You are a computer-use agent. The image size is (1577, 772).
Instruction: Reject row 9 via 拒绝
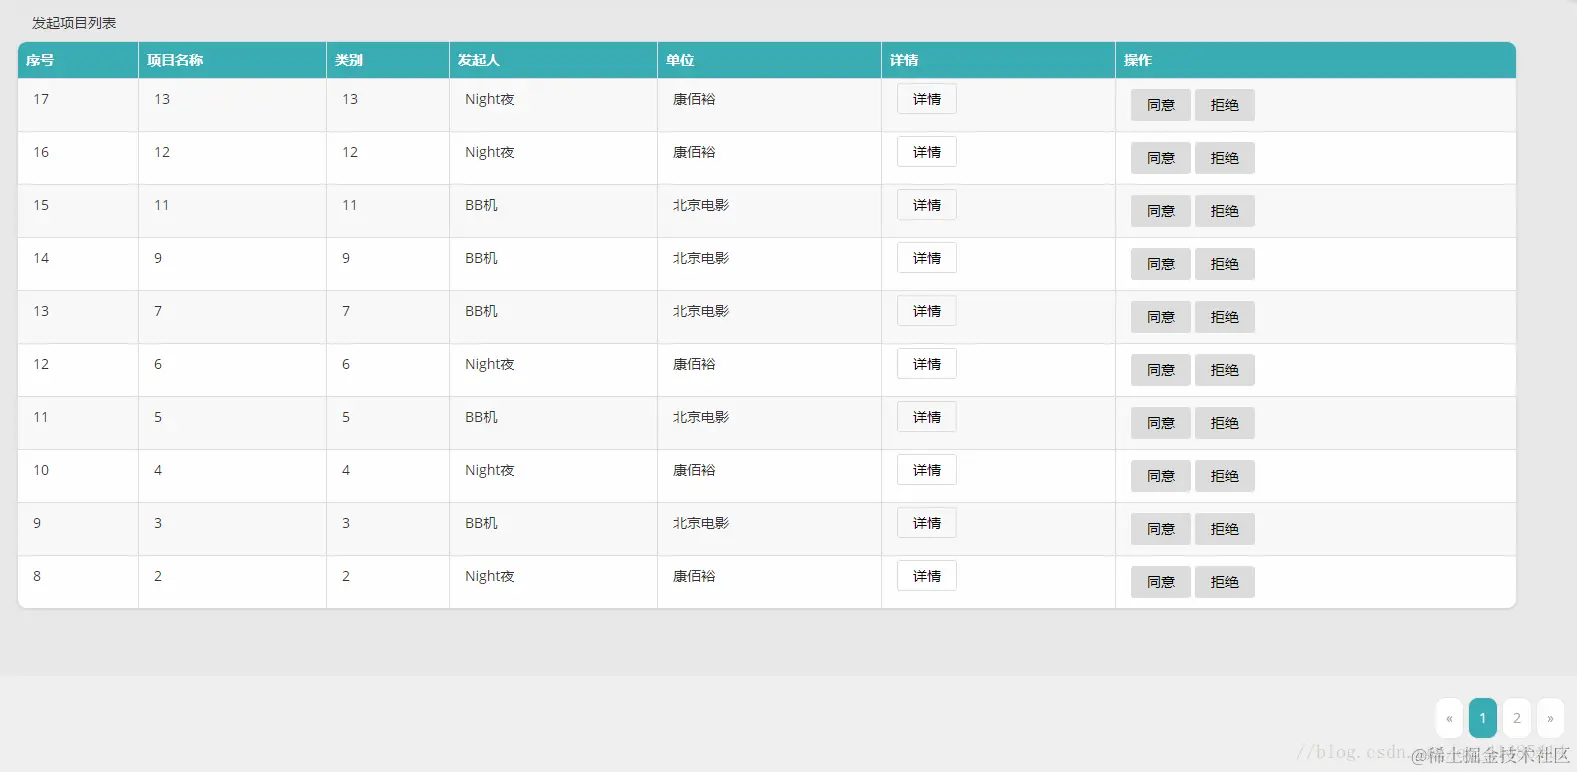1224,529
